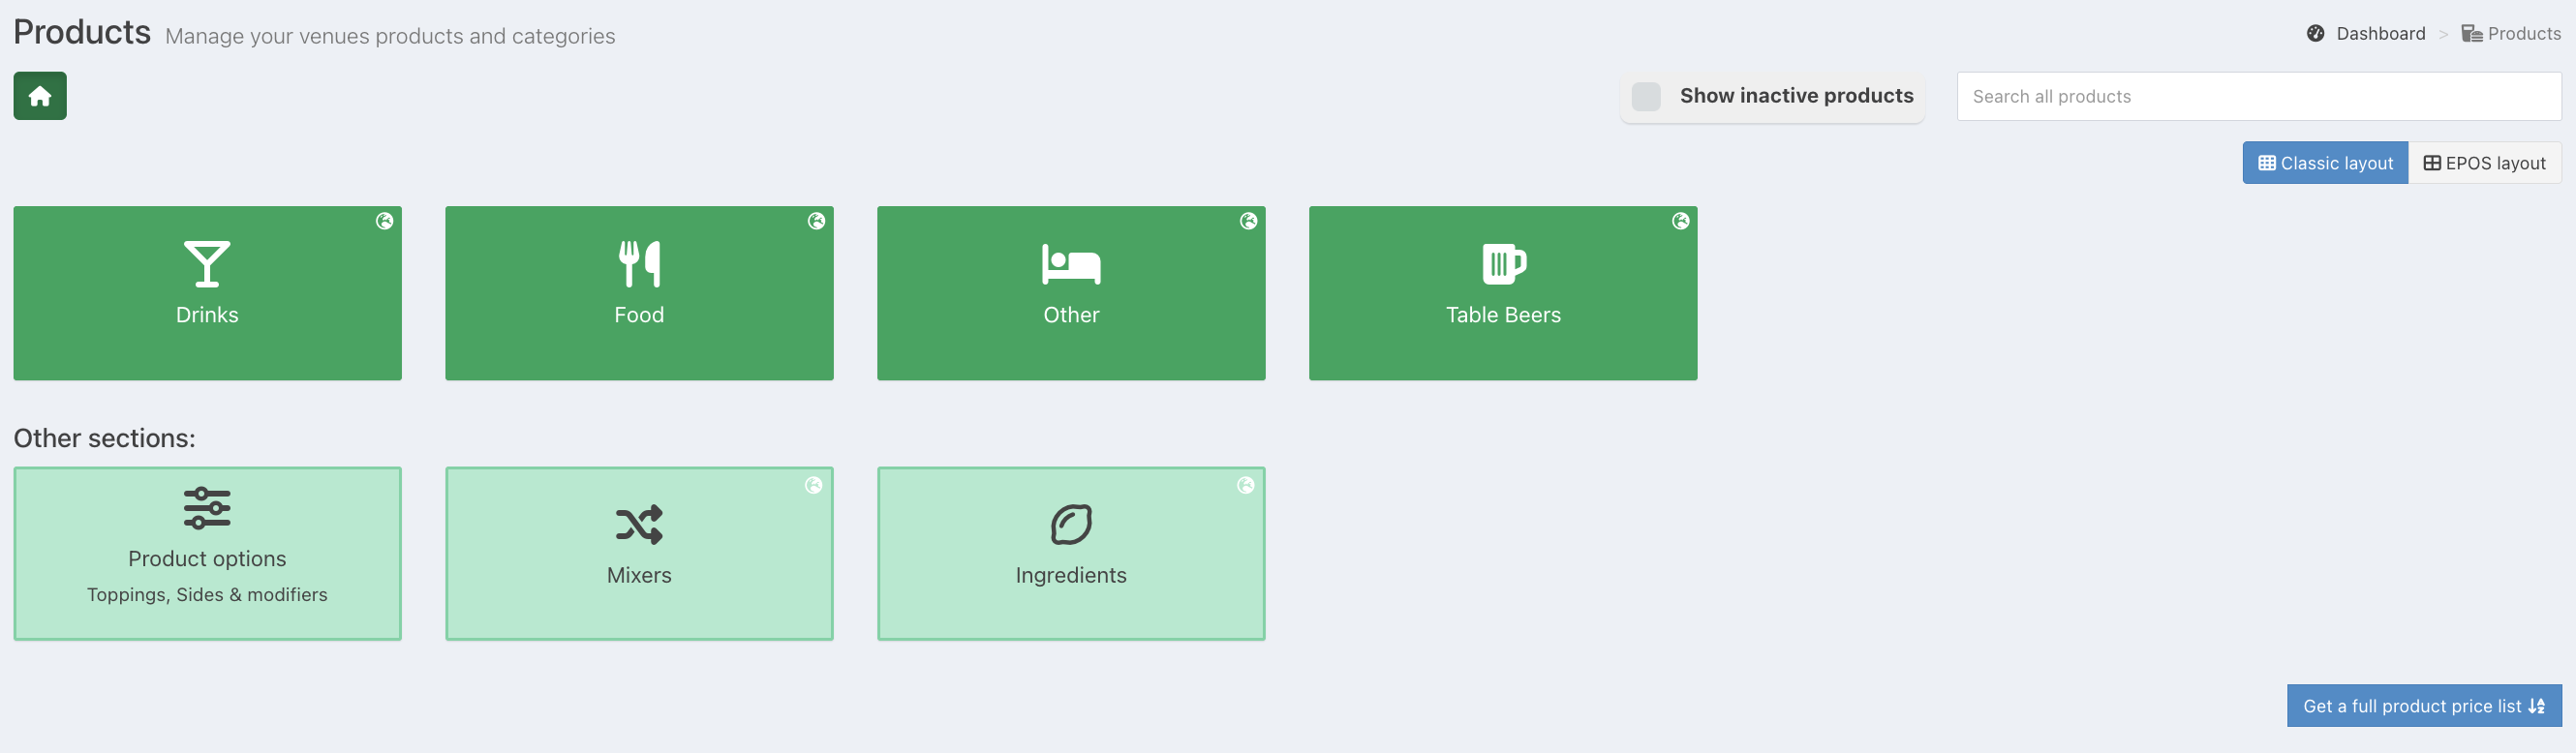Open the Other bed icon category
The width and height of the screenshot is (2576, 753).
pos(1071,293)
